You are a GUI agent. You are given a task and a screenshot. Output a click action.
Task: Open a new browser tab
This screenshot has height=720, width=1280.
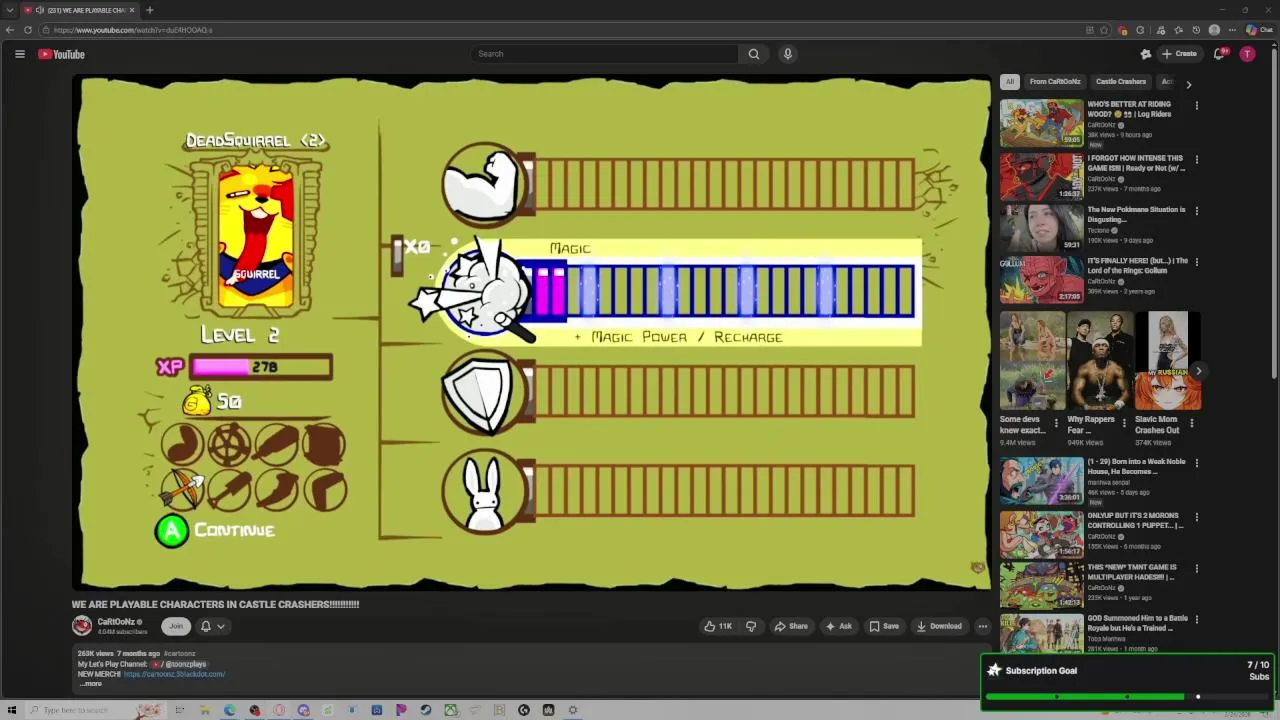tap(149, 10)
